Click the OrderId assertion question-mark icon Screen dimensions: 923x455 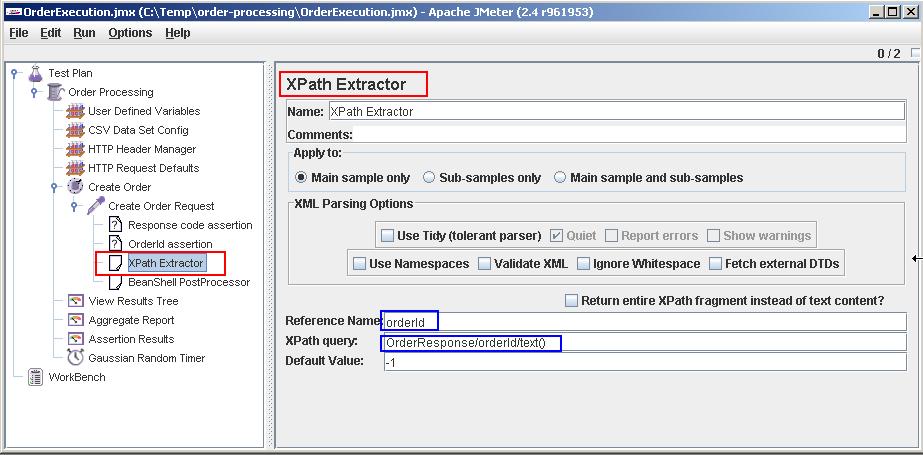tap(117, 244)
